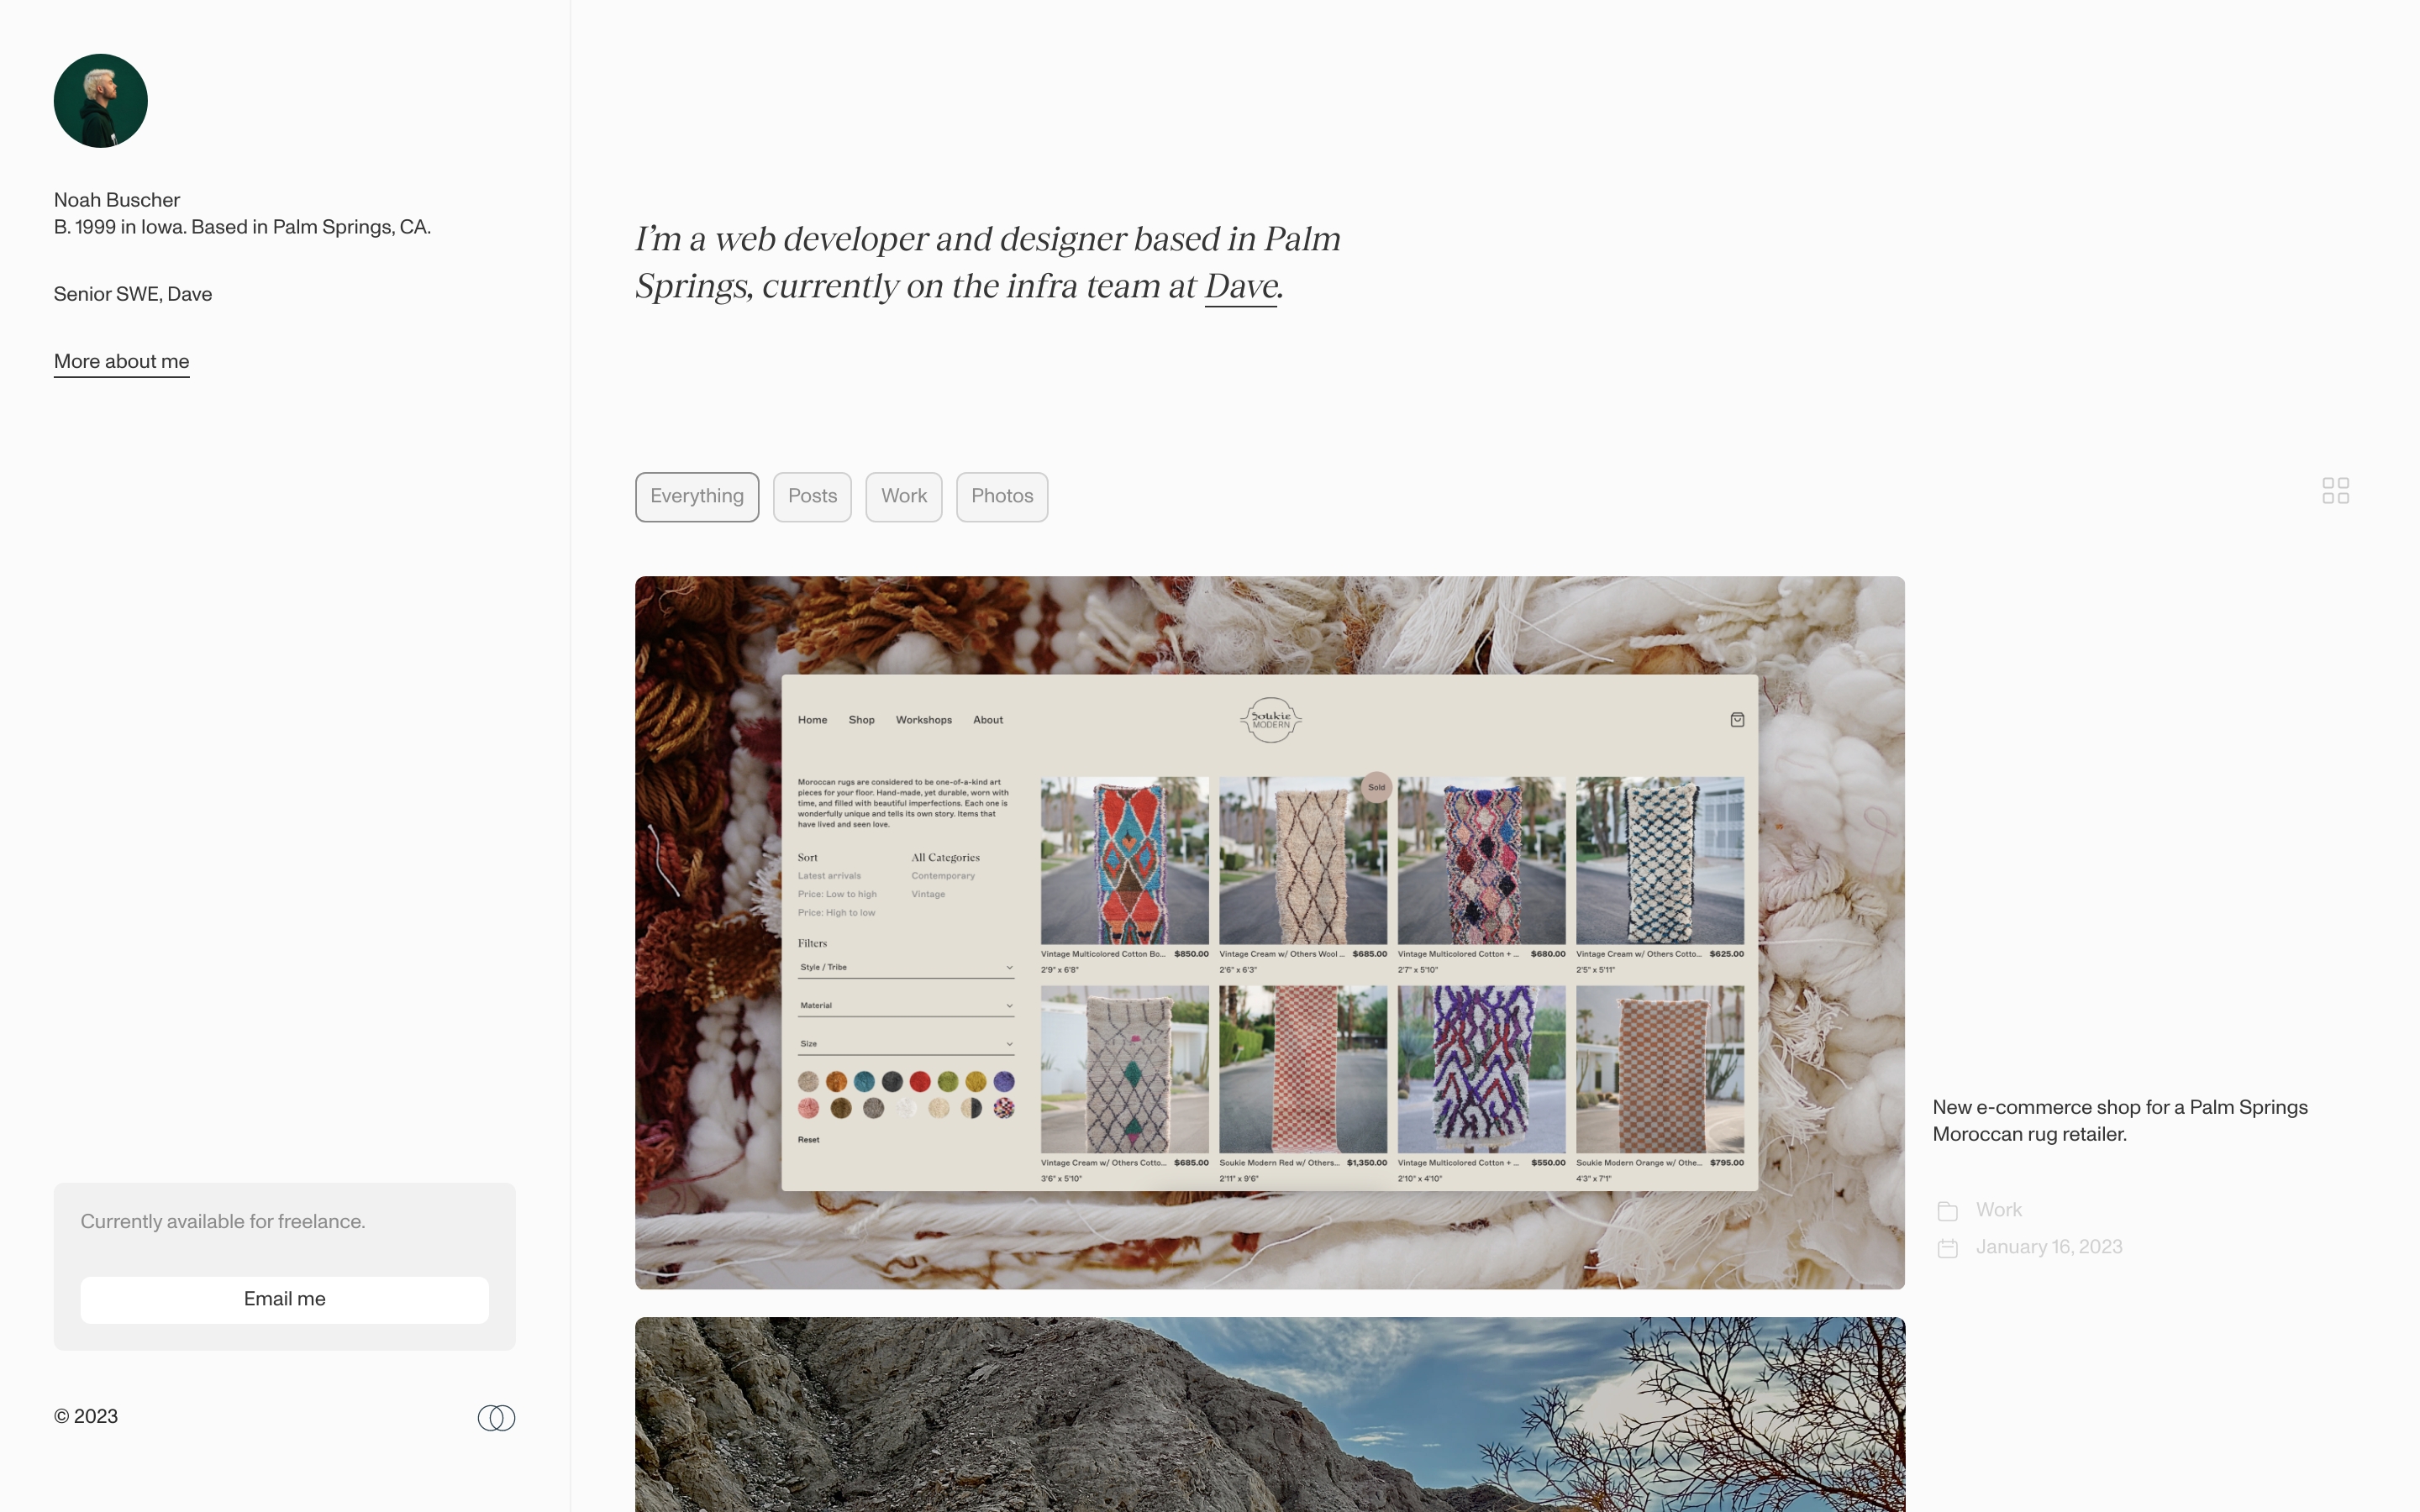Click Noah Buscher's profile avatar
This screenshot has width=2420, height=1512.
click(x=101, y=101)
